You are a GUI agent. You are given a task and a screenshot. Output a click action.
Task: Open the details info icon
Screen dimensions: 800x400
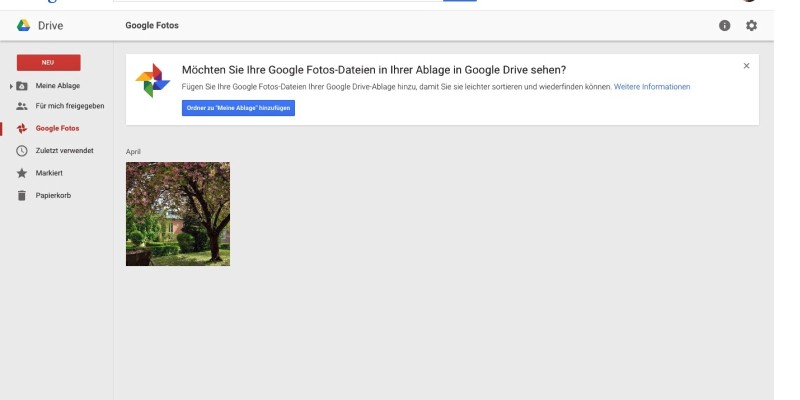point(725,25)
